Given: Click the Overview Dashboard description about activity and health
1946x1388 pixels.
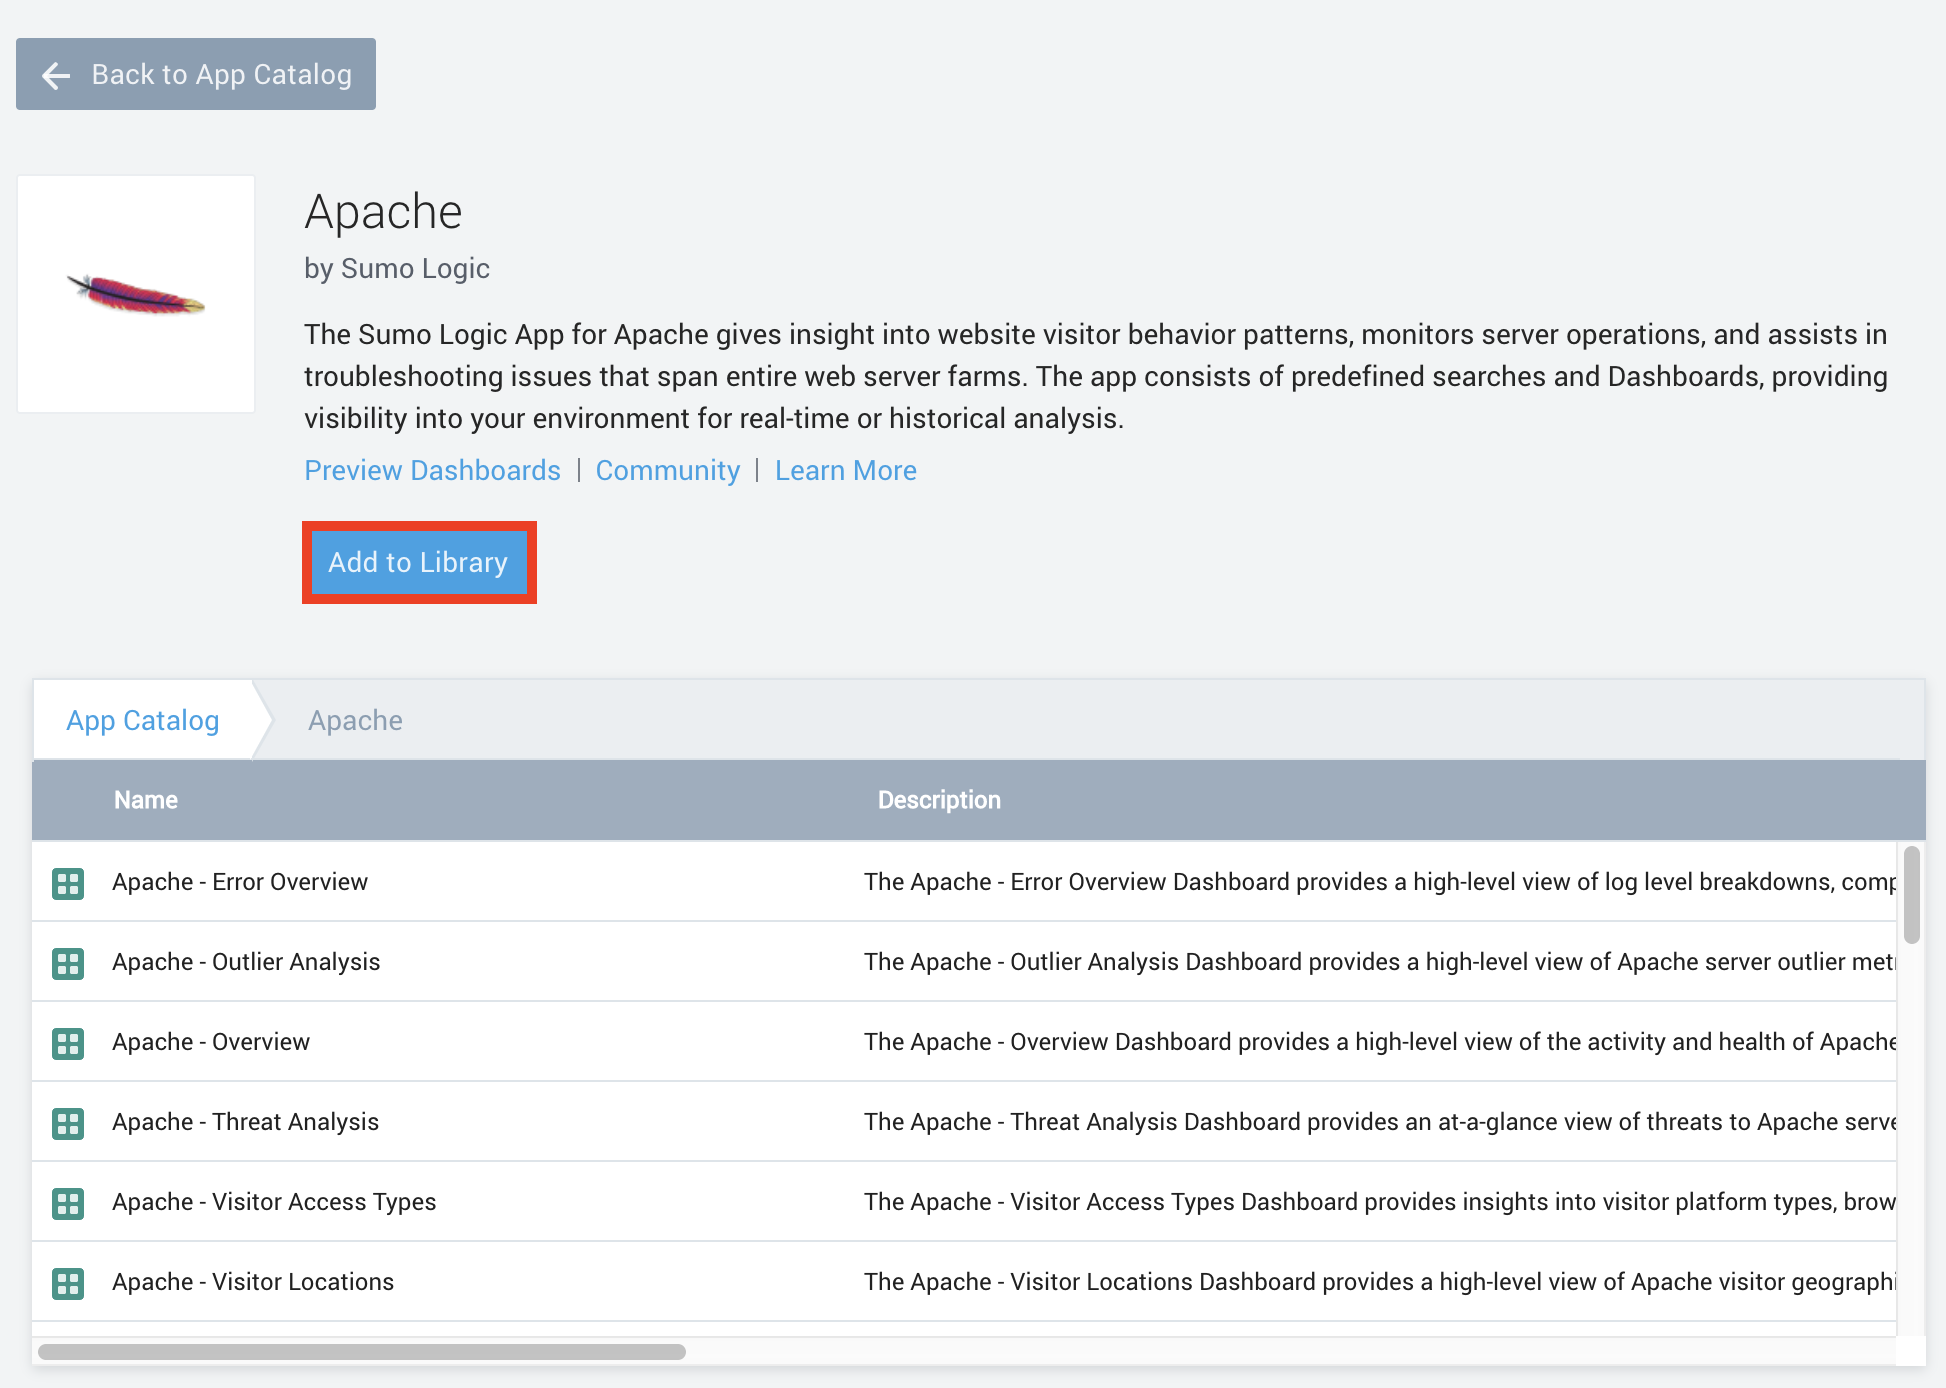Looking at the screenshot, I should 1380,1042.
